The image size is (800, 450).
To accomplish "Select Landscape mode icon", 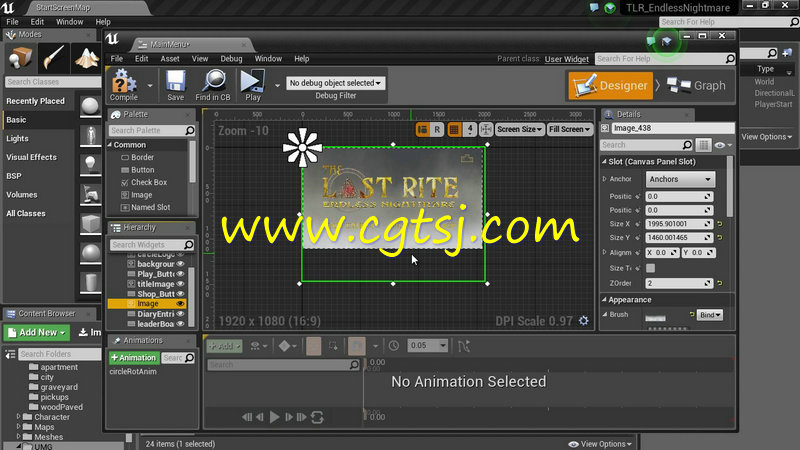I will [x=86, y=58].
